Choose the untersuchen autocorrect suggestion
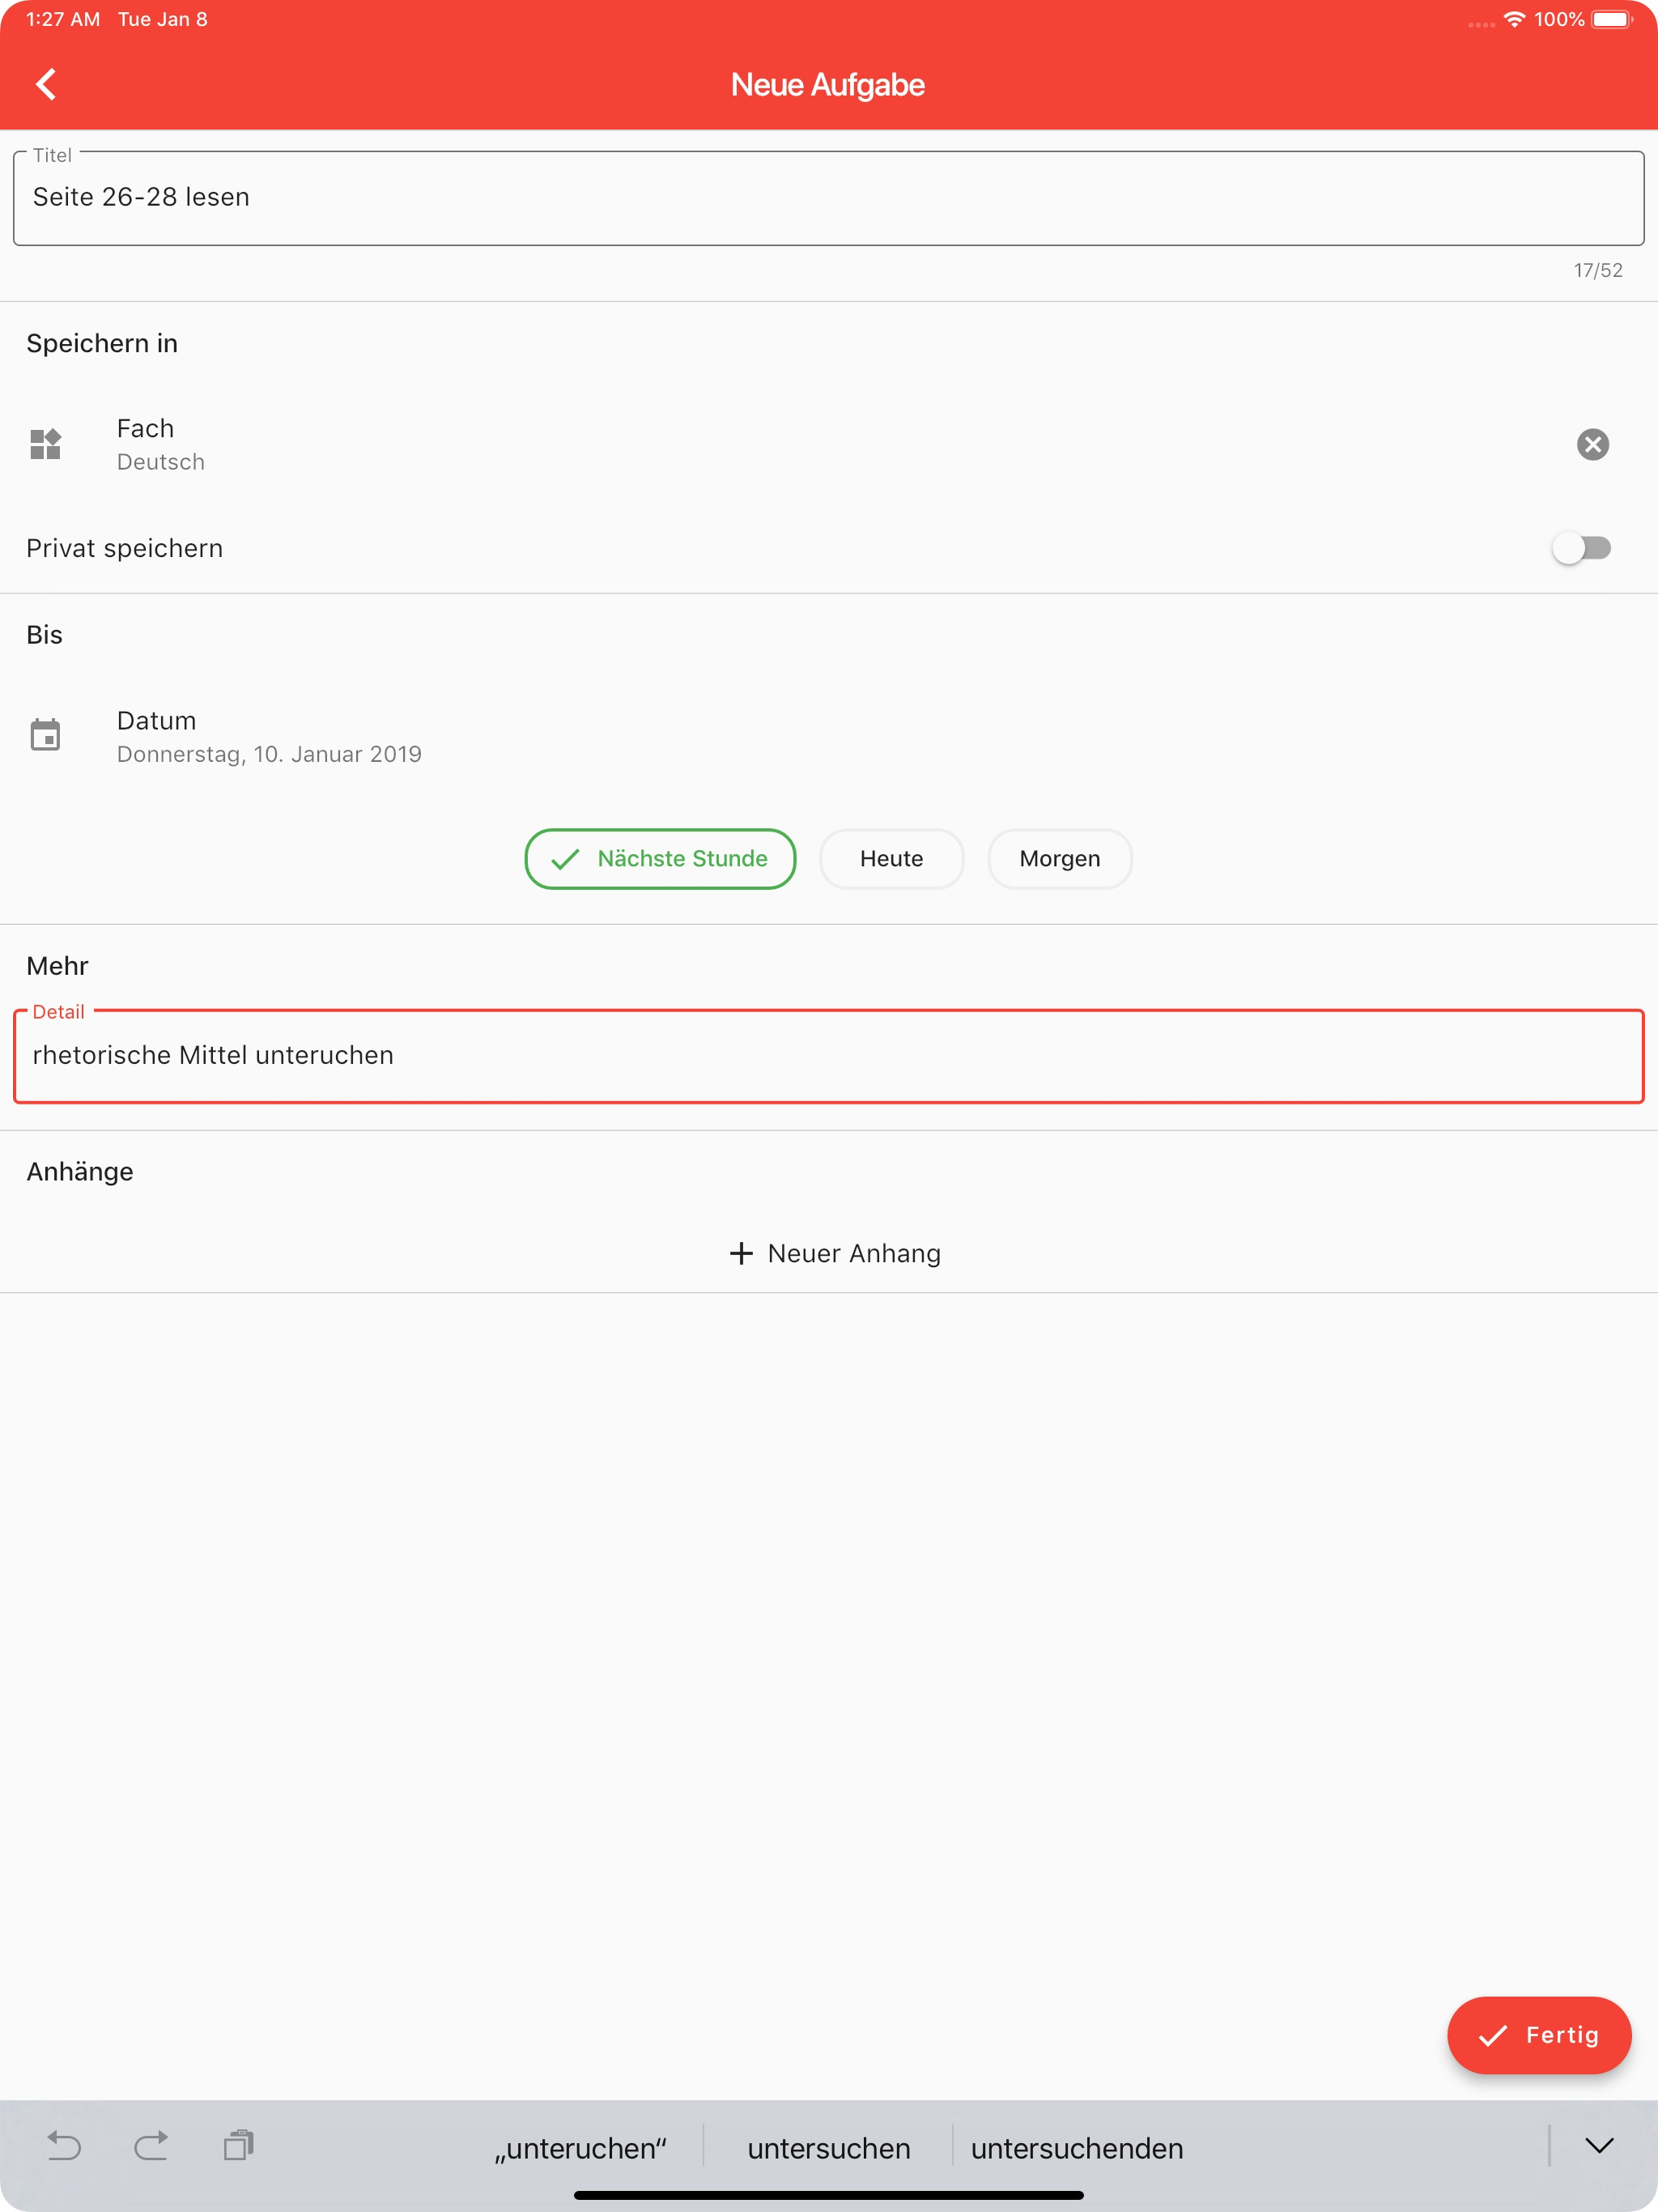This screenshot has height=2212, width=1658. coord(828,2148)
